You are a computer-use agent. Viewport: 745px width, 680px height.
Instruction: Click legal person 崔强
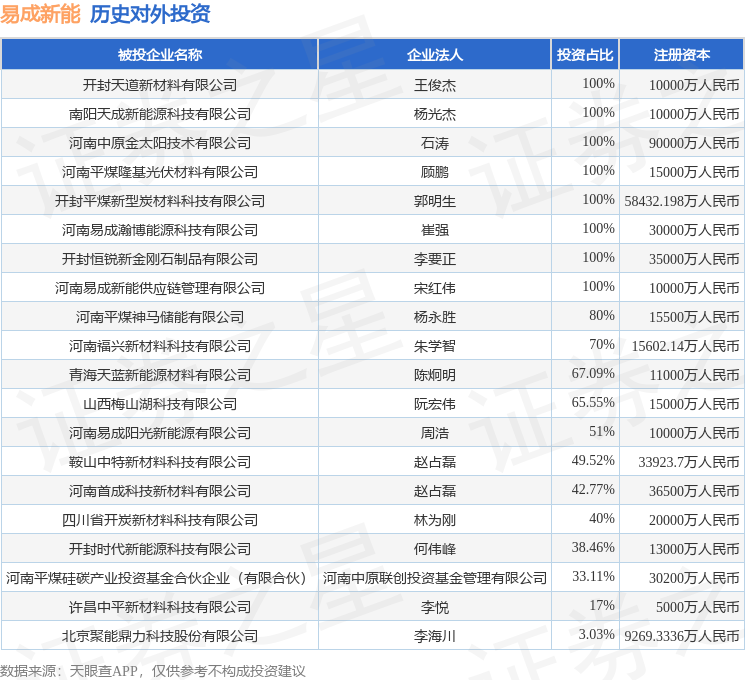[x=435, y=230]
